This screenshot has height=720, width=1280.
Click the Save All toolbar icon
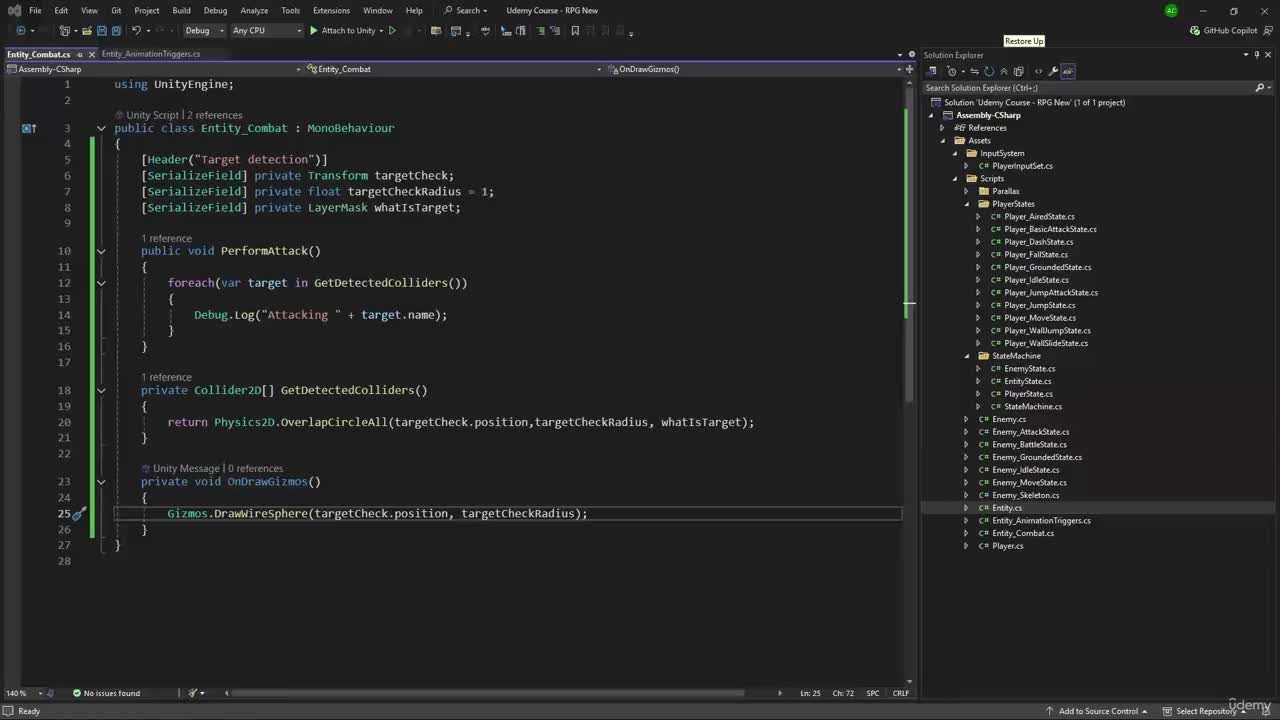116,31
